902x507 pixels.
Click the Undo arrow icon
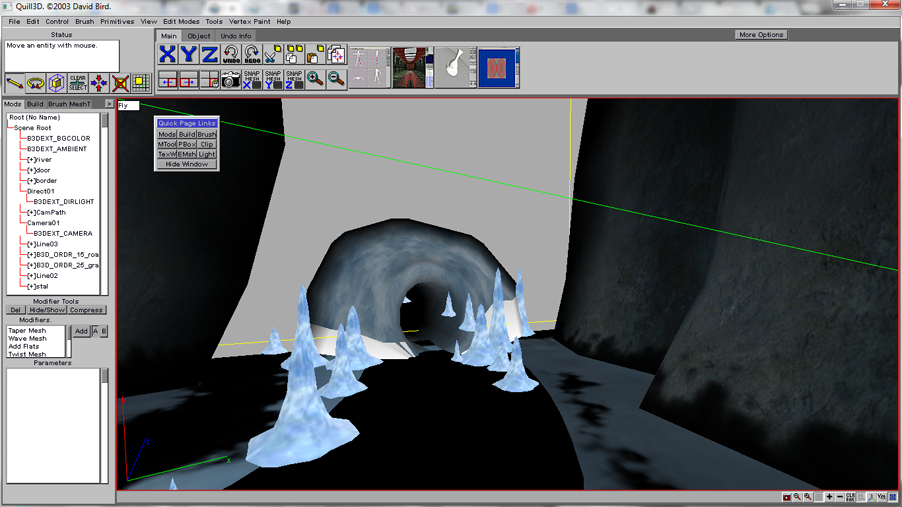(x=231, y=55)
